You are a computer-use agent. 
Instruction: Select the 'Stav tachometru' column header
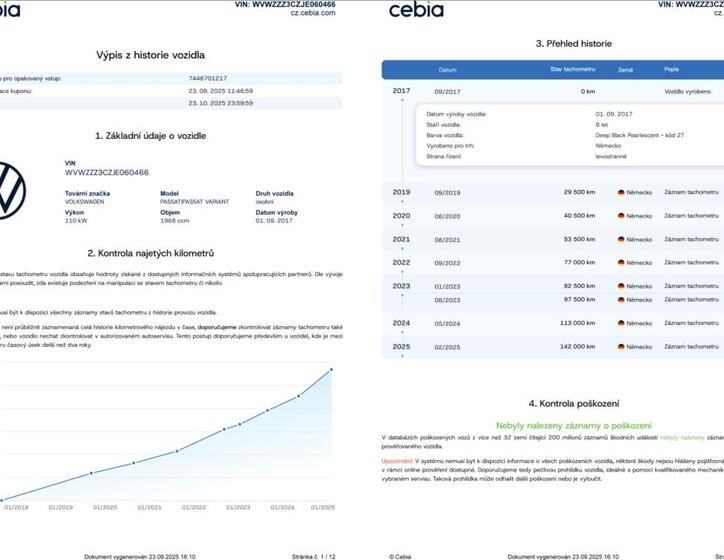point(570,70)
